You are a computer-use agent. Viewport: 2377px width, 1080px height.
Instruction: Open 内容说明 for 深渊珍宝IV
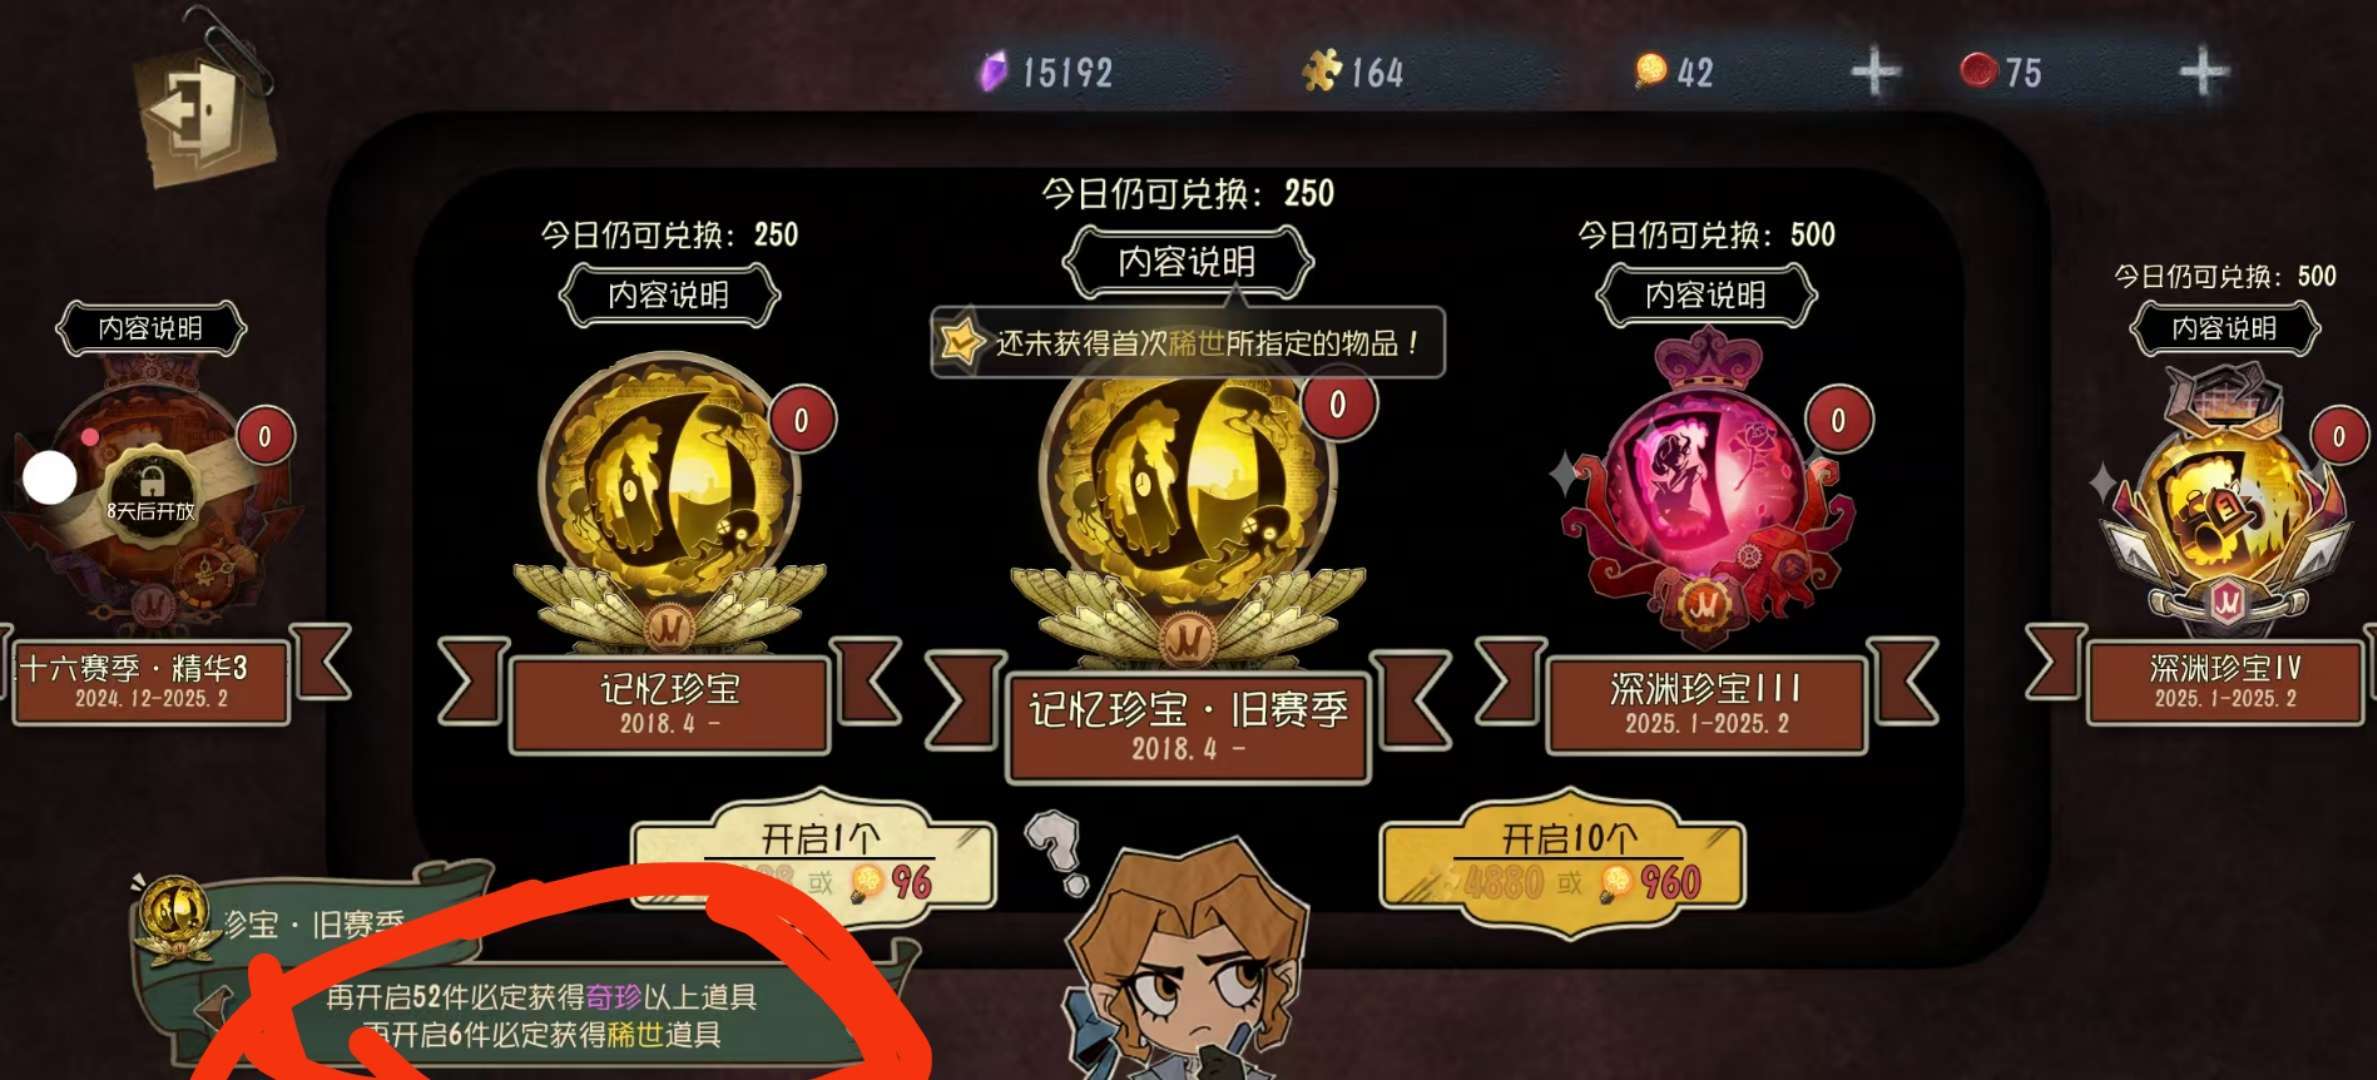click(x=2224, y=328)
